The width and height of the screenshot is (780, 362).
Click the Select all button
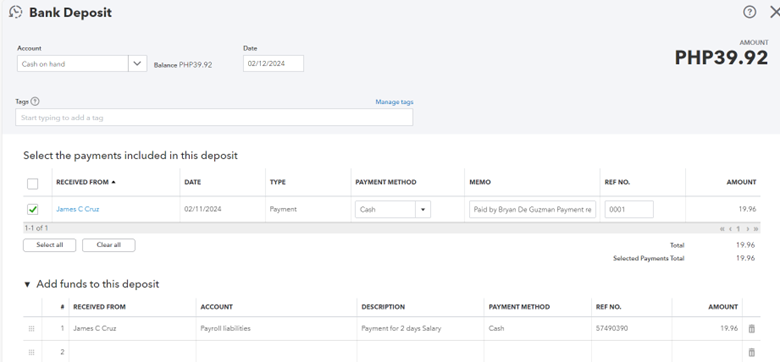click(x=49, y=245)
